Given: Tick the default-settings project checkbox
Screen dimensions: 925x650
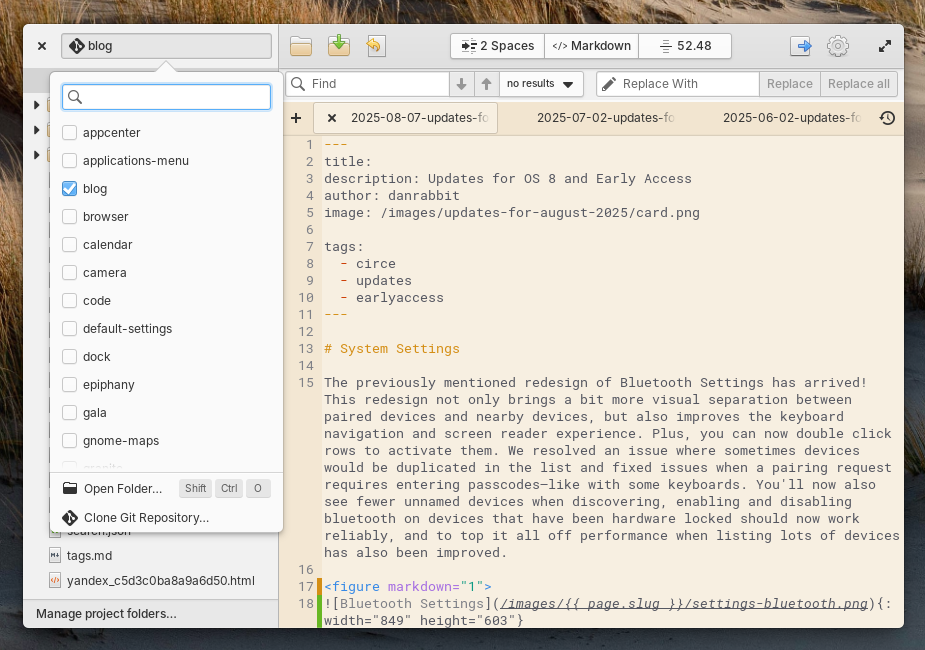Looking at the screenshot, I should pyautogui.click(x=70, y=329).
